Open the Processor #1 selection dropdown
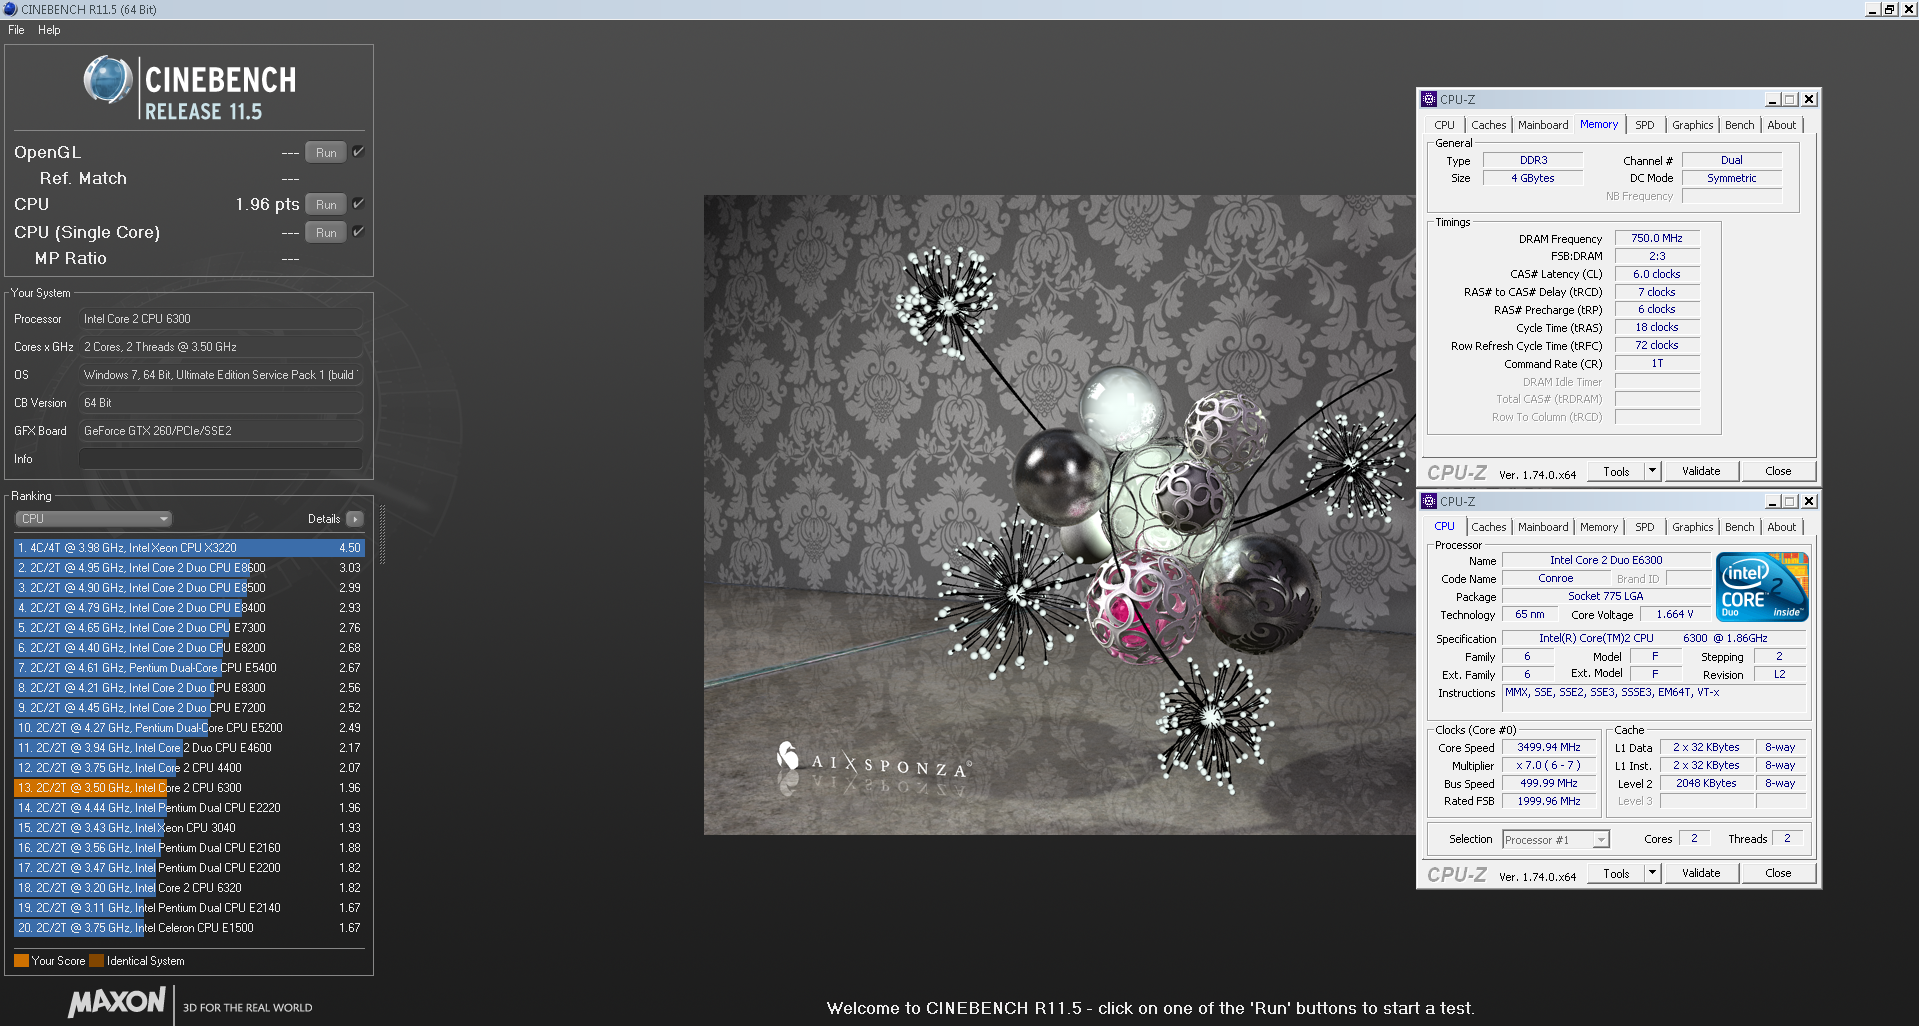This screenshot has width=1919, height=1026. pos(1556,840)
